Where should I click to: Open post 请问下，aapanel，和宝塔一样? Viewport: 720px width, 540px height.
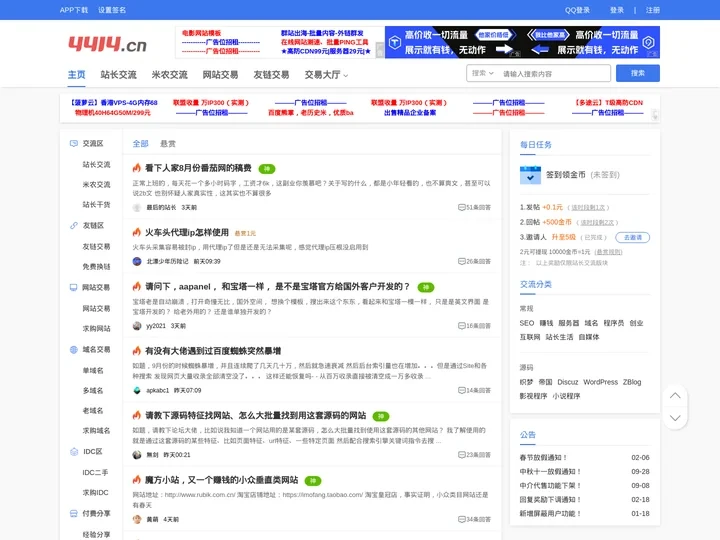tap(277, 287)
